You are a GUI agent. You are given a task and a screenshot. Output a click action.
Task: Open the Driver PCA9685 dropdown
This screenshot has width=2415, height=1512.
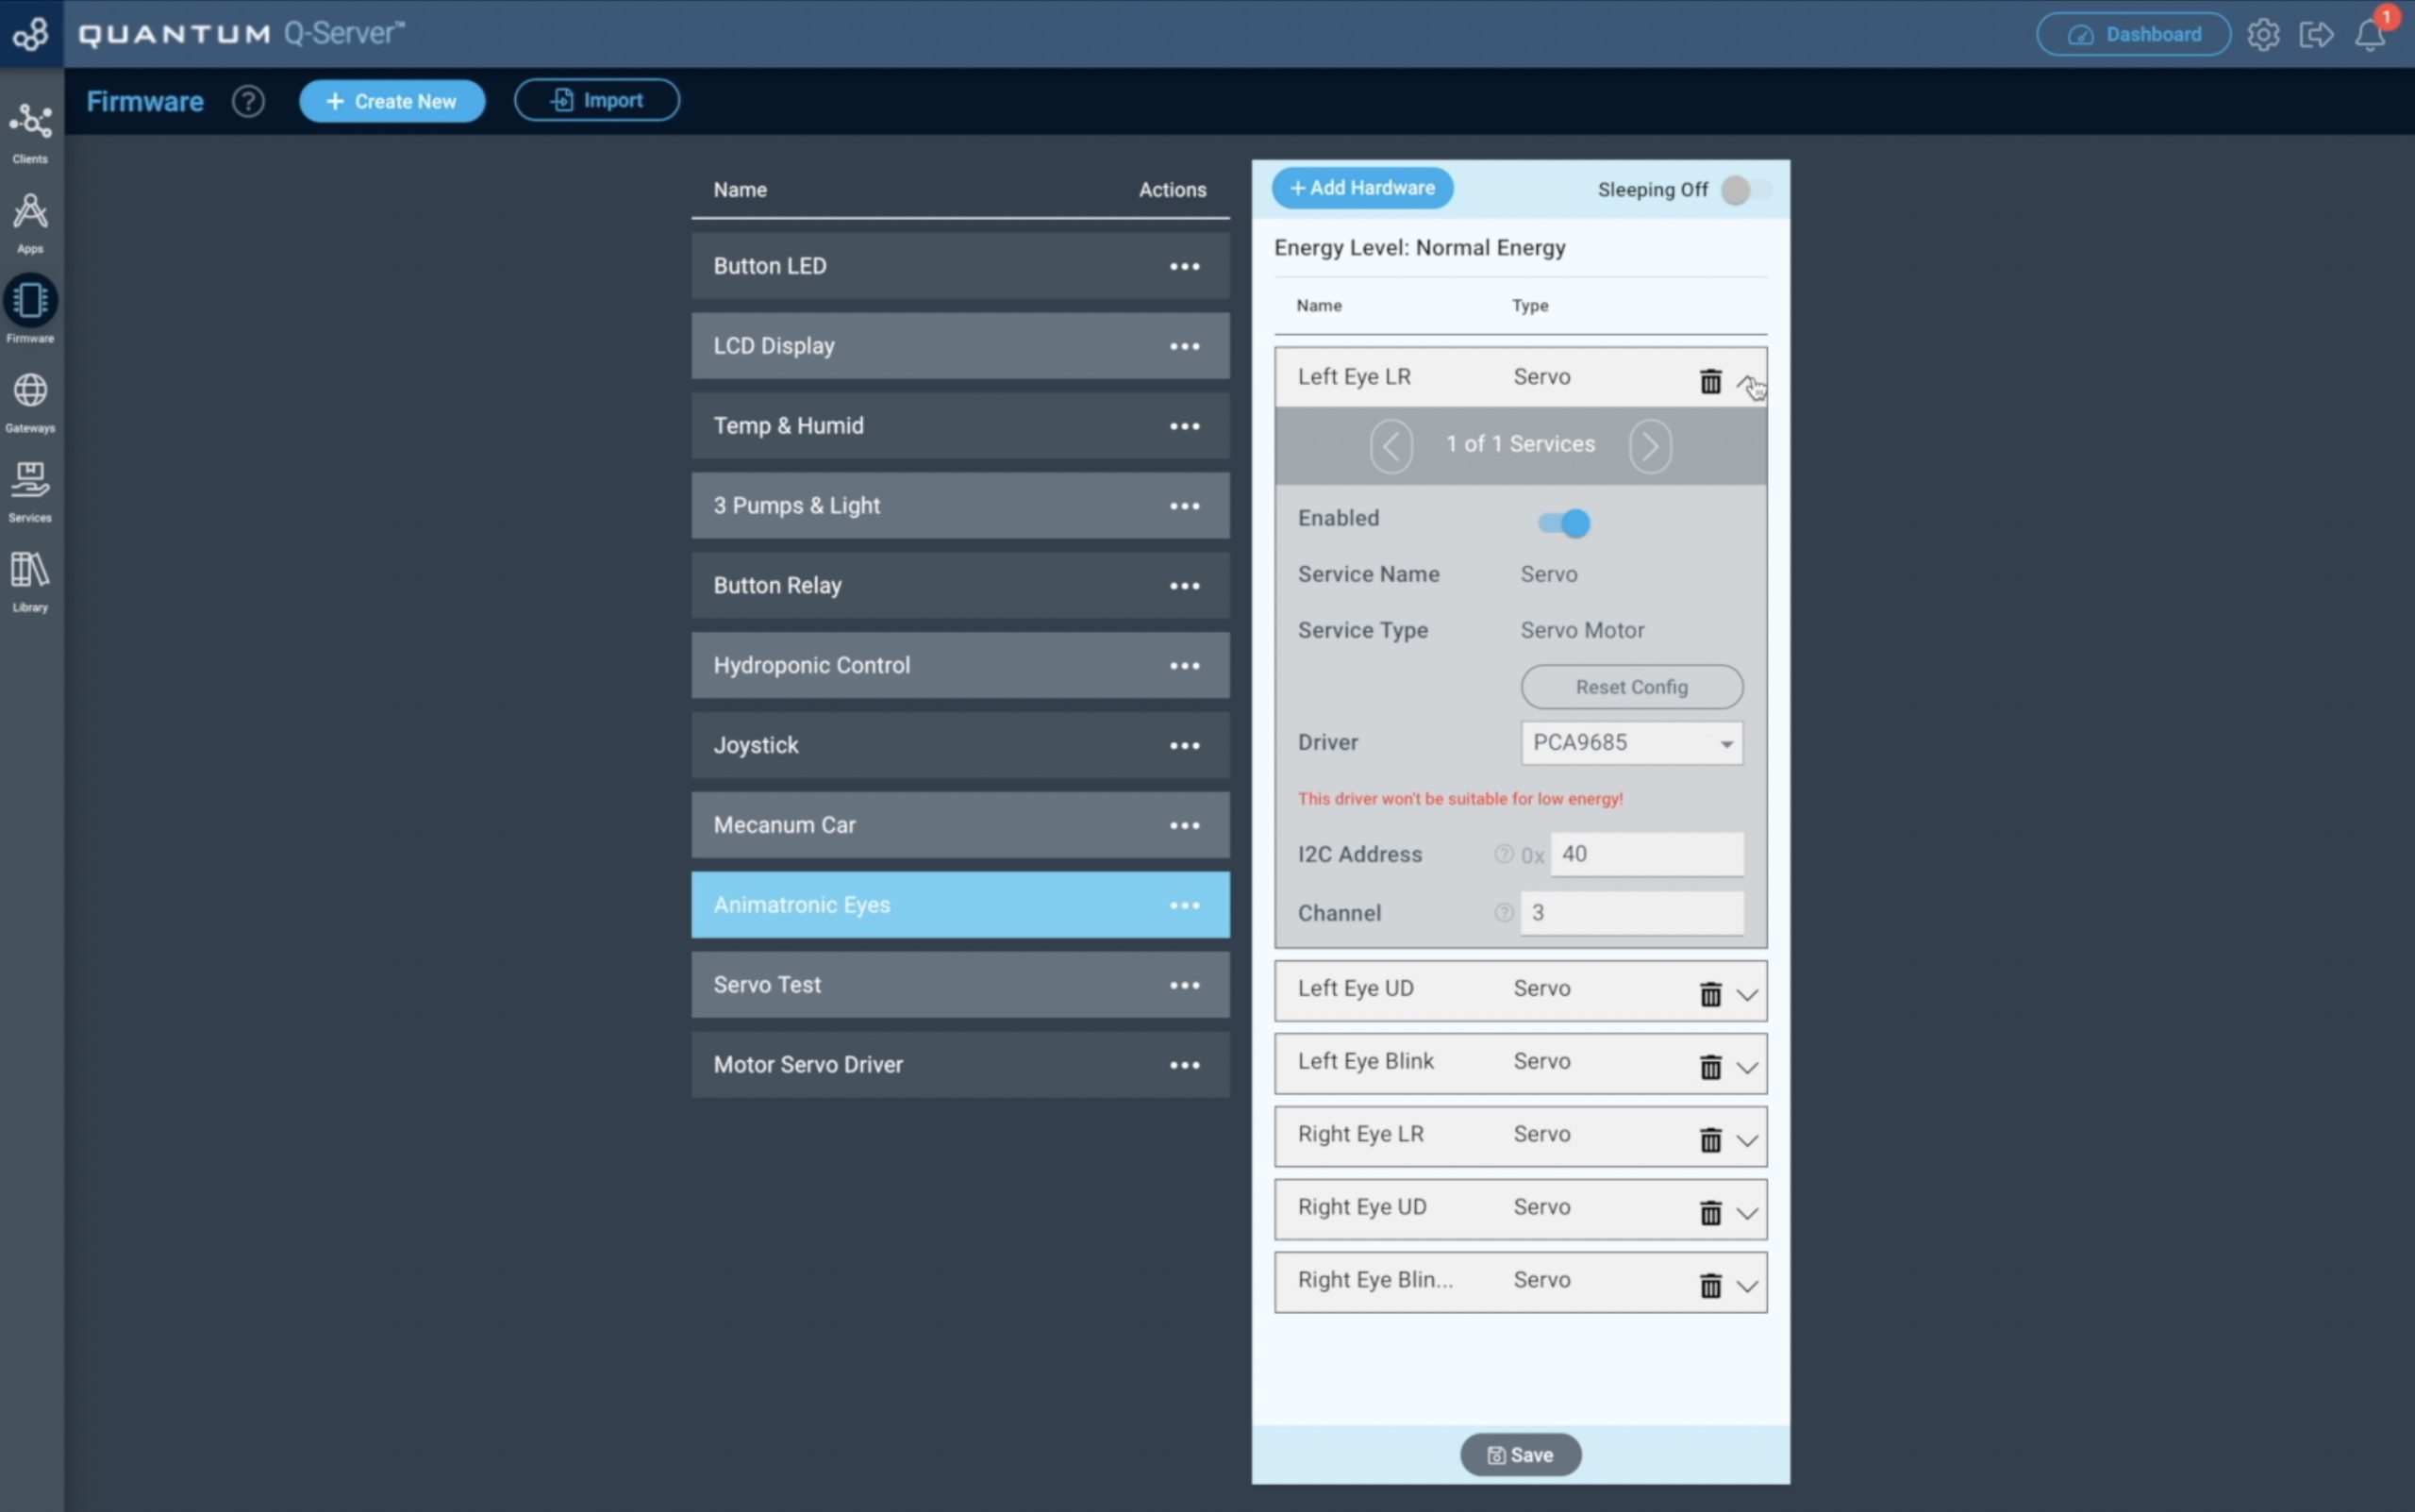[x=1631, y=743]
